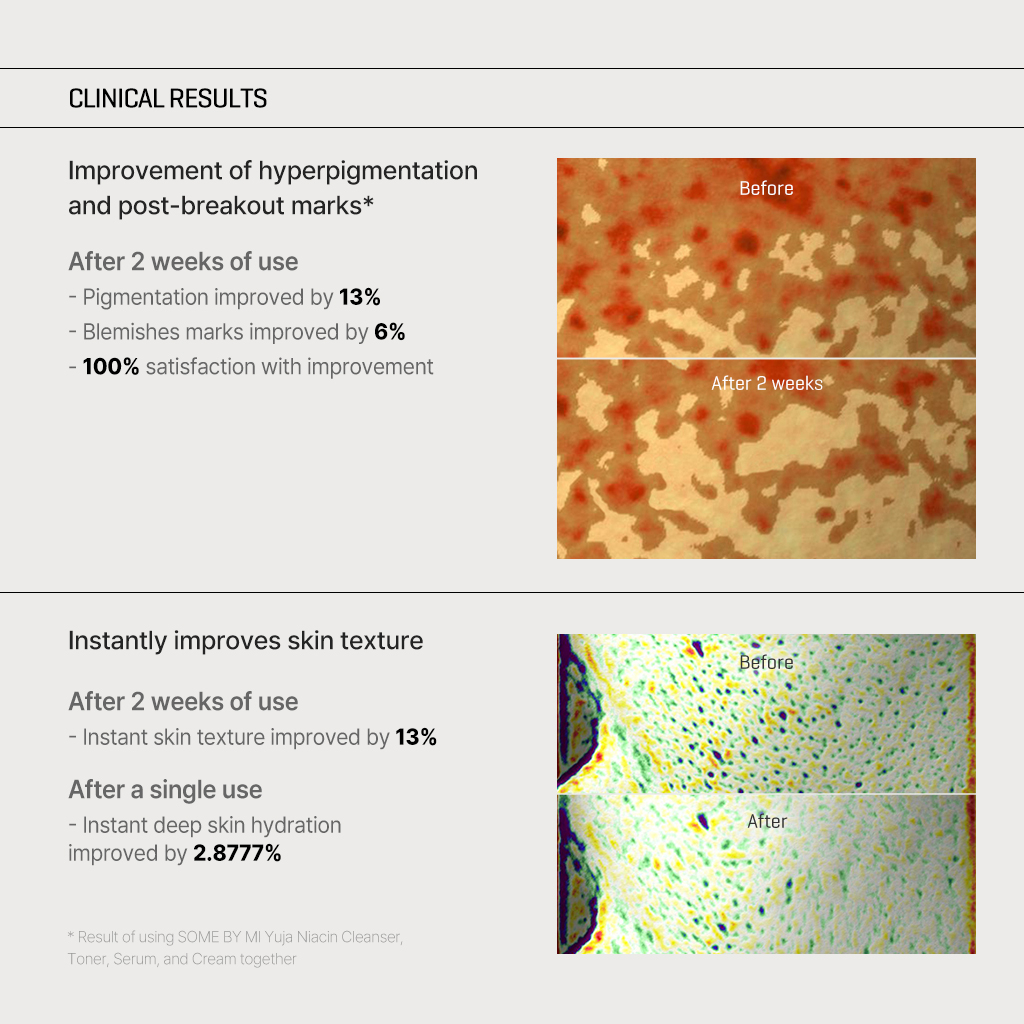Click "After 2 weeks of use" under hyperpigmentation

[x=183, y=262]
